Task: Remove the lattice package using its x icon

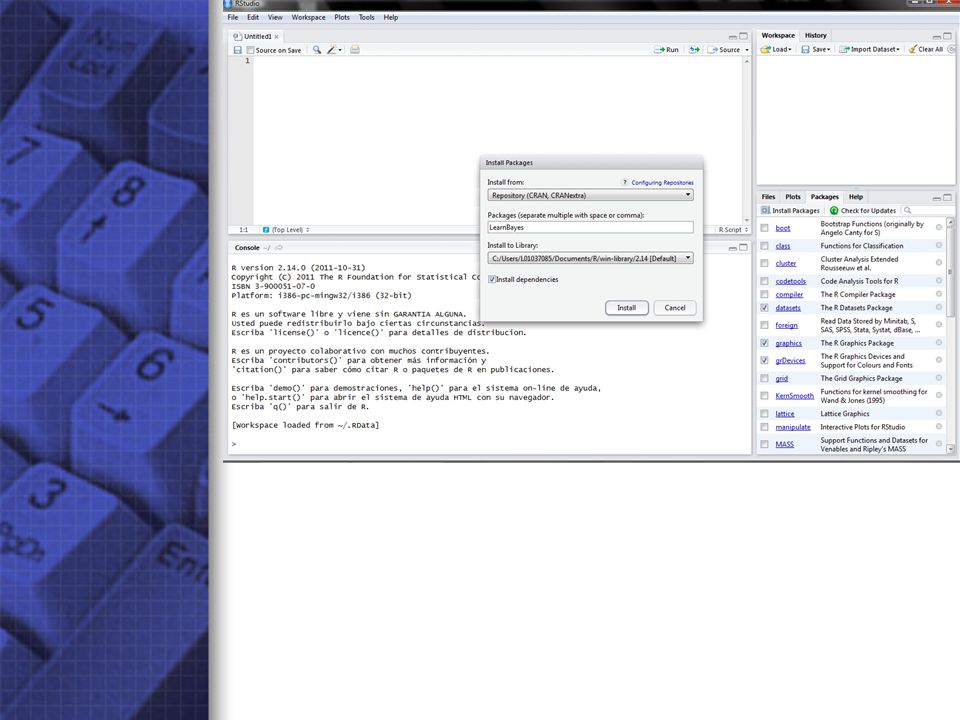Action: click(939, 414)
